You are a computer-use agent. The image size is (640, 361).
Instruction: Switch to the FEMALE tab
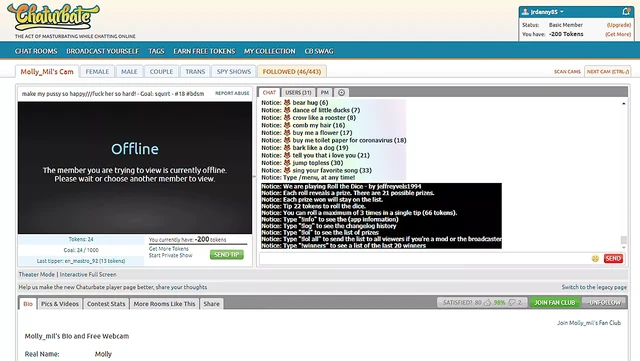[x=97, y=71]
